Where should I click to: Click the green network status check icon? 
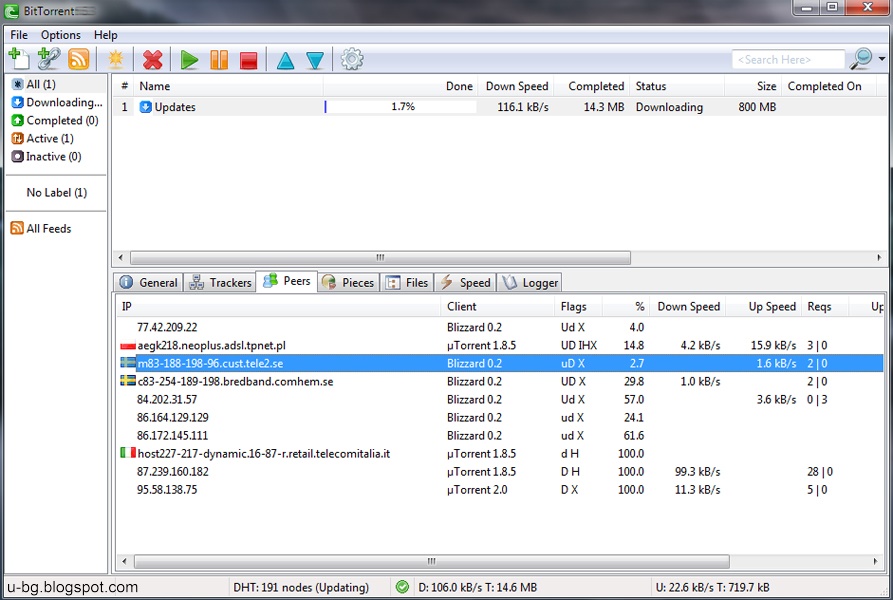[402, 587]
